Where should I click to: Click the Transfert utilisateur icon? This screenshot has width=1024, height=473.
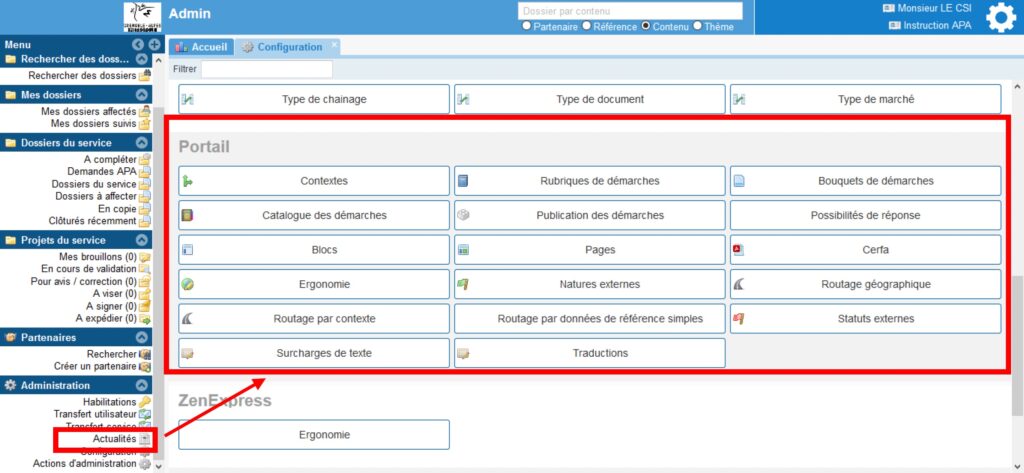click(145, 414)
